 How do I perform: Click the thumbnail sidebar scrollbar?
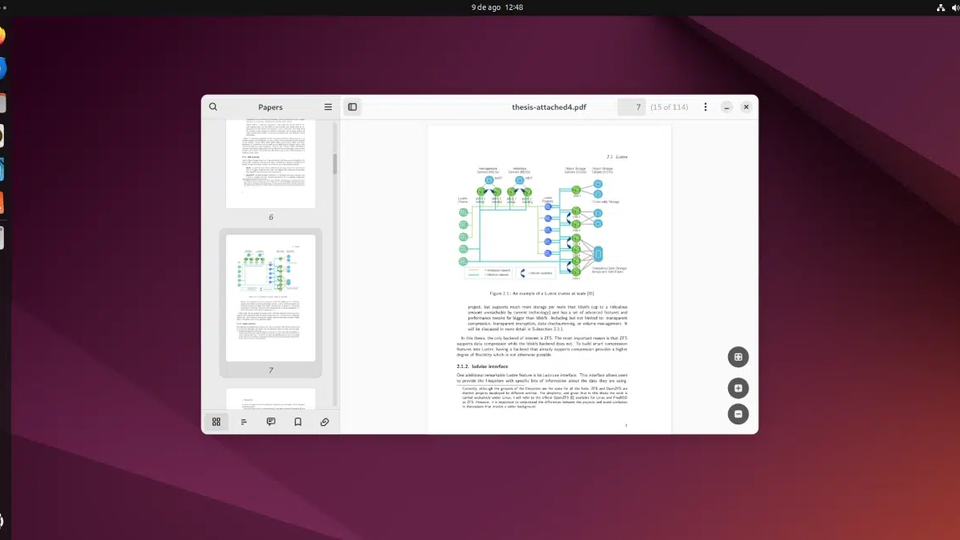point(335,164)
